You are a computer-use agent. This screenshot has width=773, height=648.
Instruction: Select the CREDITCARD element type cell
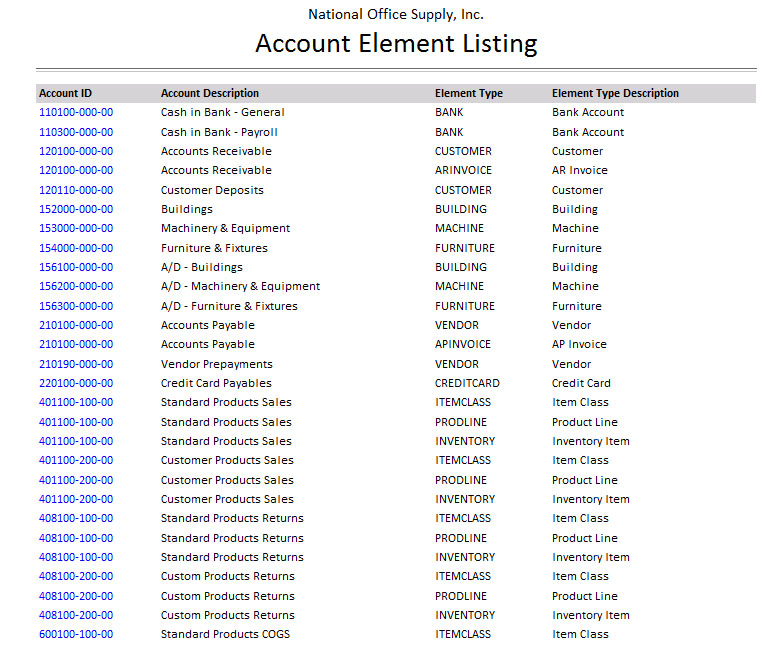pos(467,383)
